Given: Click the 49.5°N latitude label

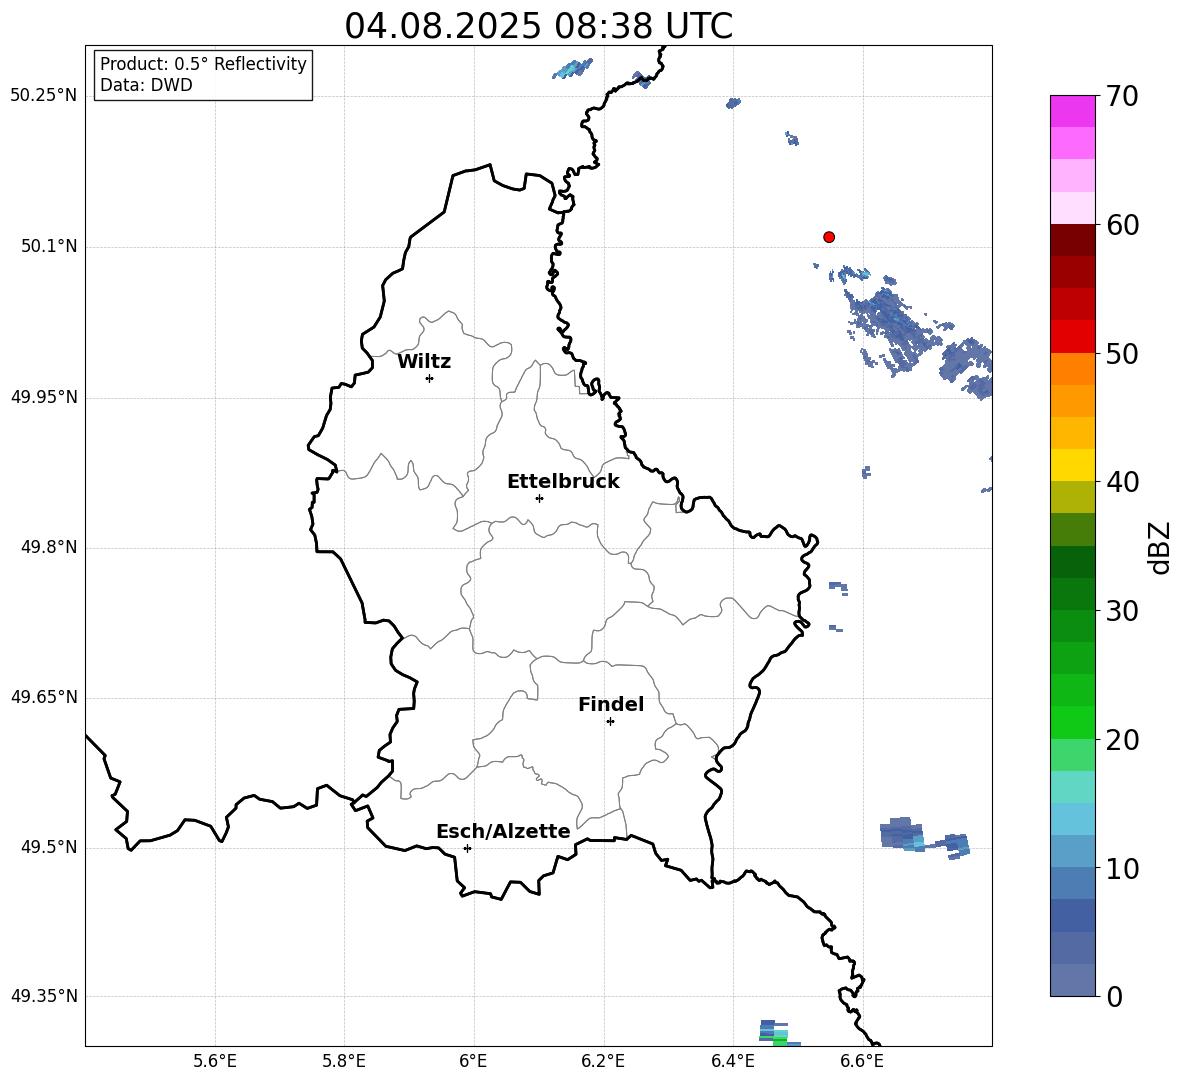Looking at the screenshot, I should click(50, 847).
